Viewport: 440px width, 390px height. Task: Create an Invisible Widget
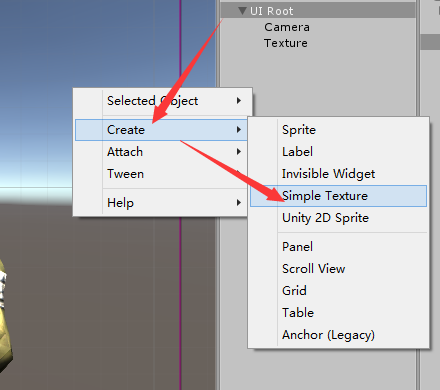tap(338, 174)
